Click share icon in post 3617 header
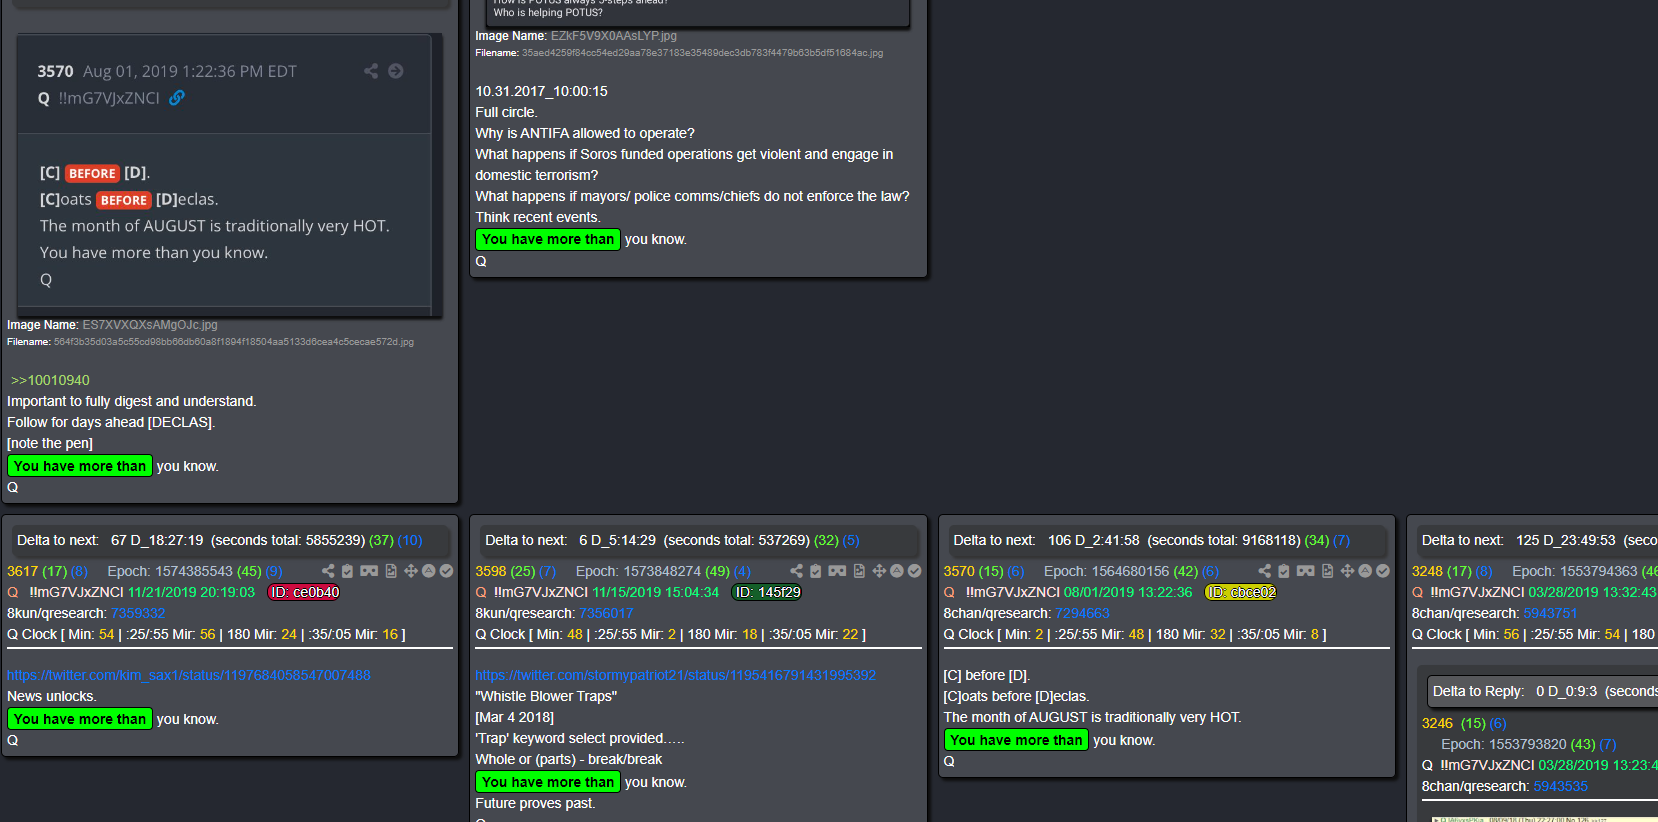This screenshot has height=822, width=1658. (x=328, y=571)
